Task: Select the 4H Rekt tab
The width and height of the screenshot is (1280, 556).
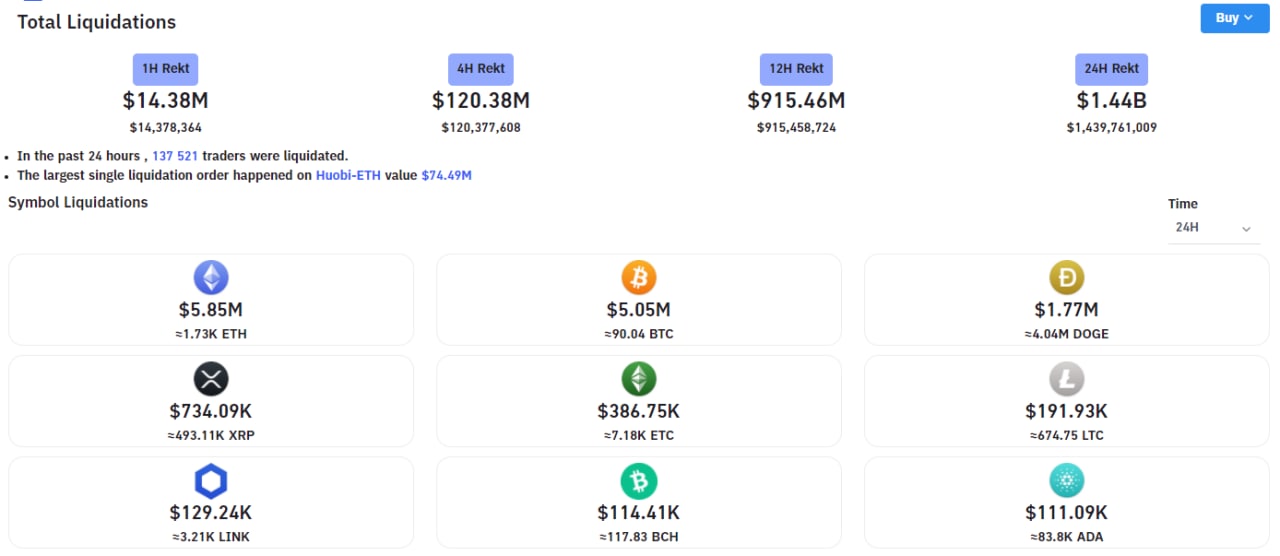Action: tap(481, 69)
